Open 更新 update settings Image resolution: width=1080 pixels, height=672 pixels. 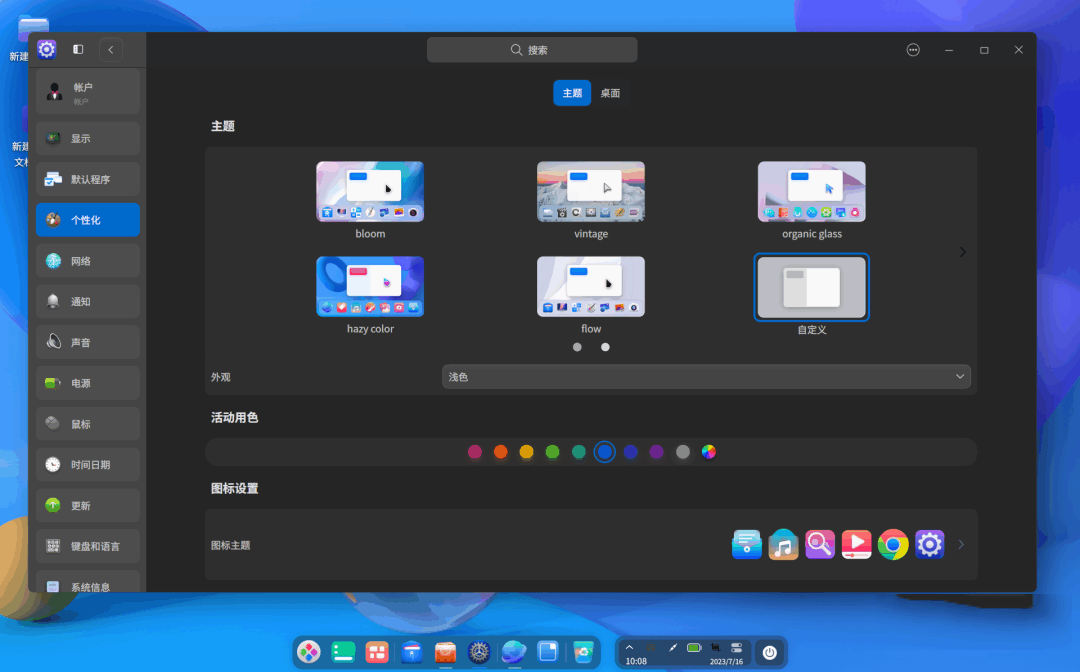pos(87,505)
